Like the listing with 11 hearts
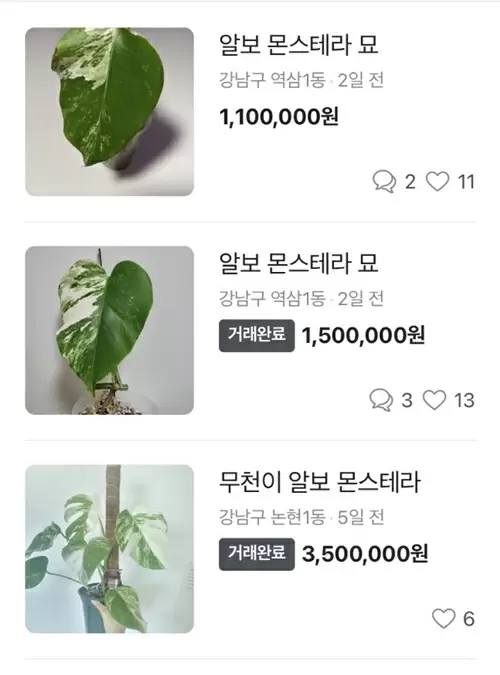Screen dimensions: 500x675 tap(437, 181)
